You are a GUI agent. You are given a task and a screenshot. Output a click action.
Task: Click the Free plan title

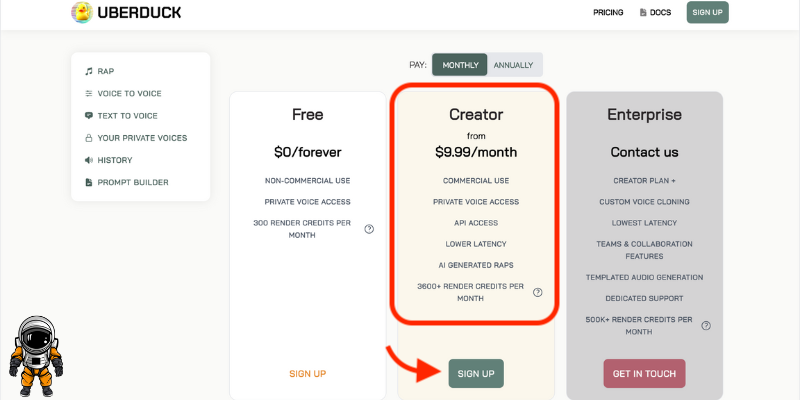click(308, 114)
